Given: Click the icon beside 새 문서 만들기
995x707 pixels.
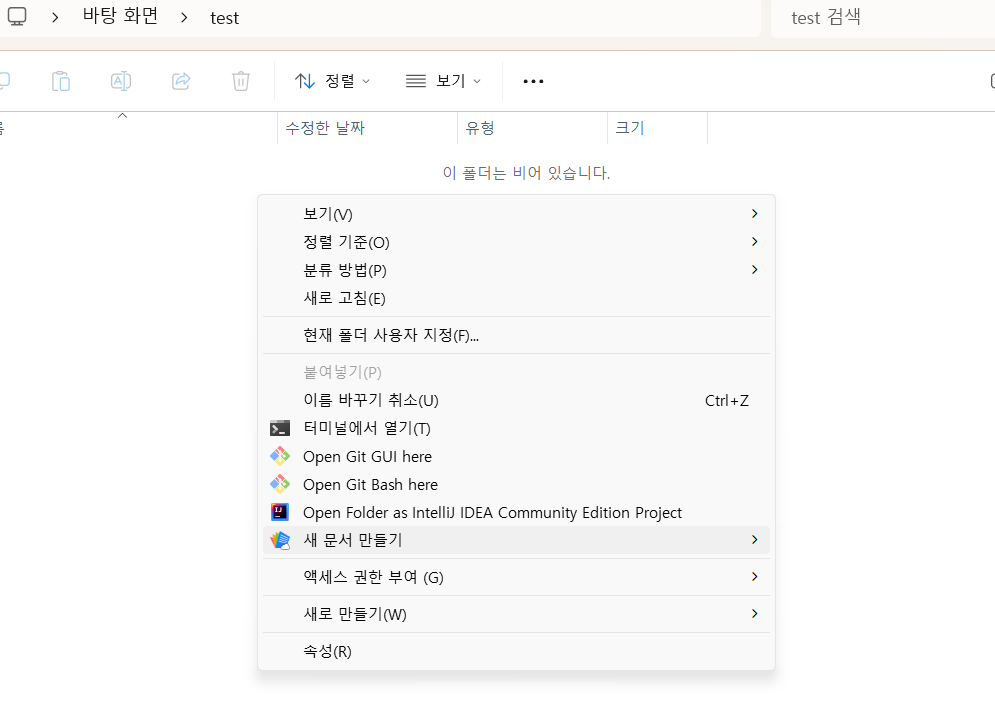Looking at the screenshot, I should click(x=280, y=540).
